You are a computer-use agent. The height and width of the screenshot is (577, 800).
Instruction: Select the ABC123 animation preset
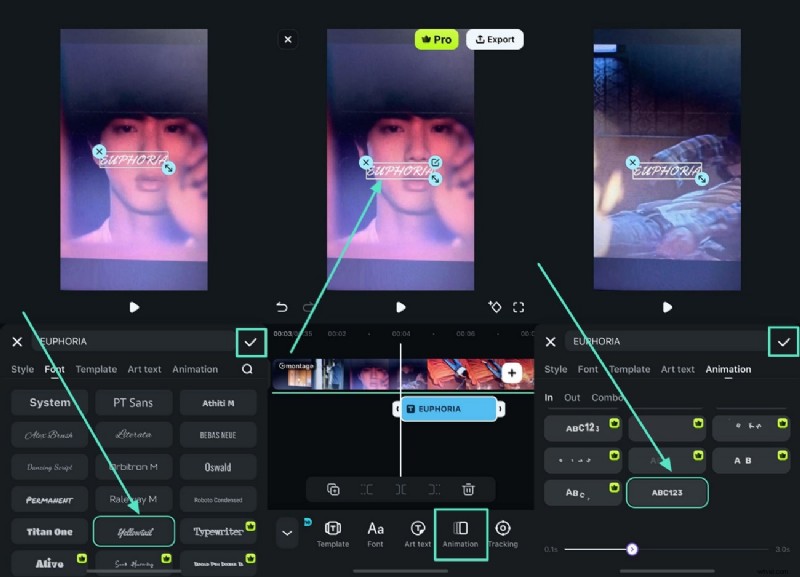[668, 492]
